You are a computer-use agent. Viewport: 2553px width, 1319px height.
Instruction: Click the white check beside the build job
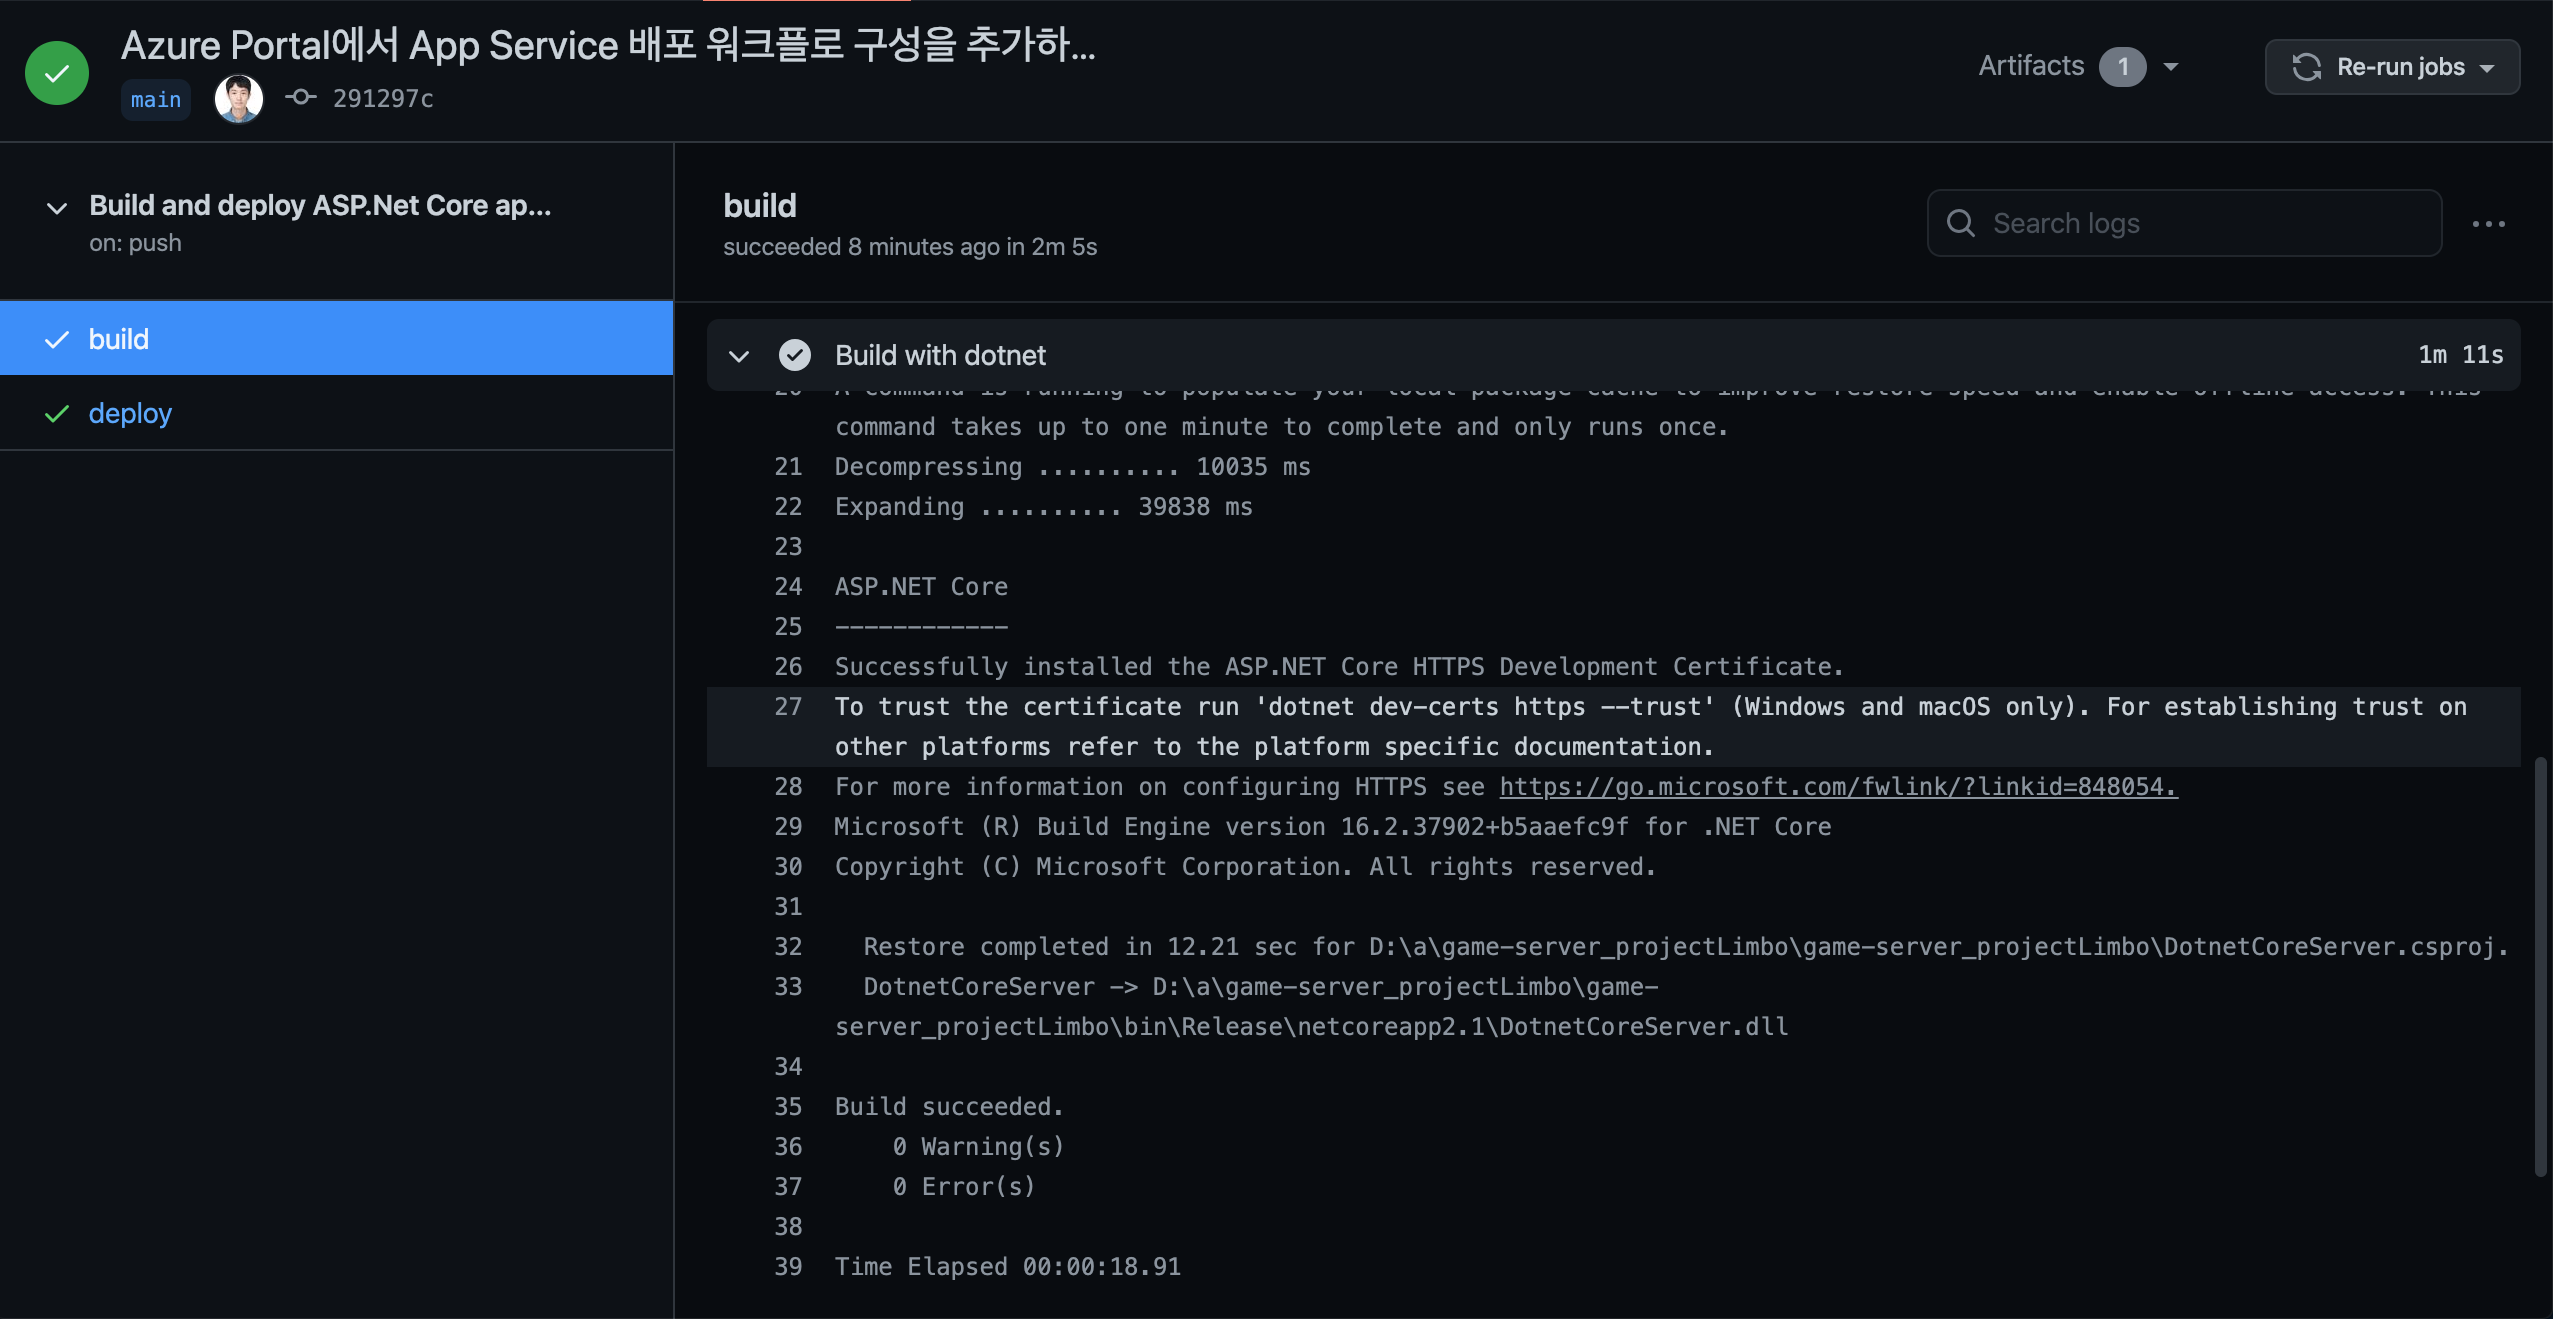57,340
